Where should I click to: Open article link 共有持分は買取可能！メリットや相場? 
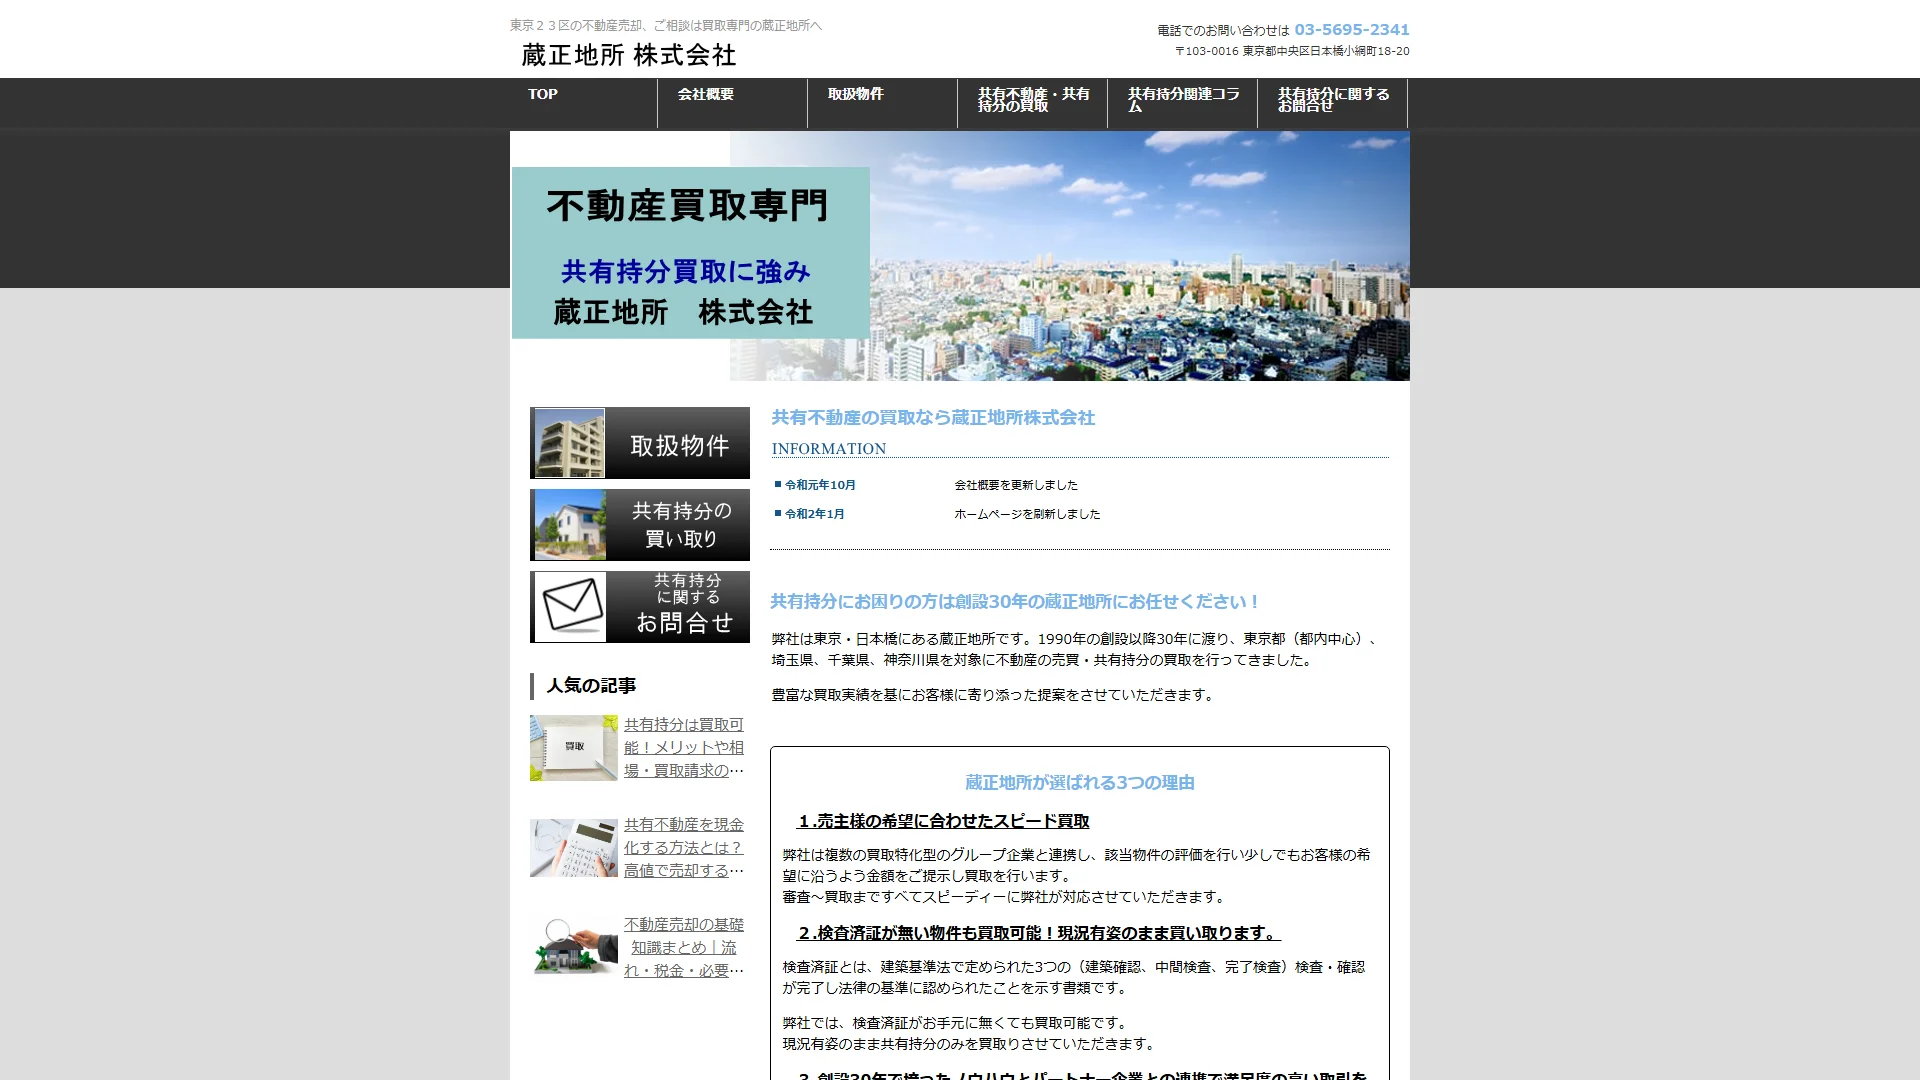coord(684,748)
